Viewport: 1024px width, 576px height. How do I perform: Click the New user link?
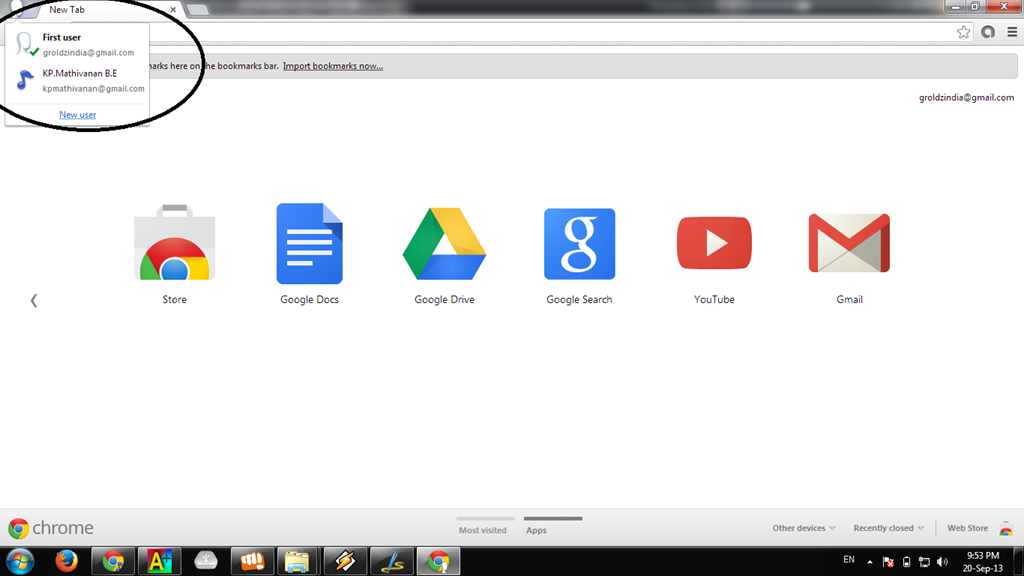pos(78,114)
